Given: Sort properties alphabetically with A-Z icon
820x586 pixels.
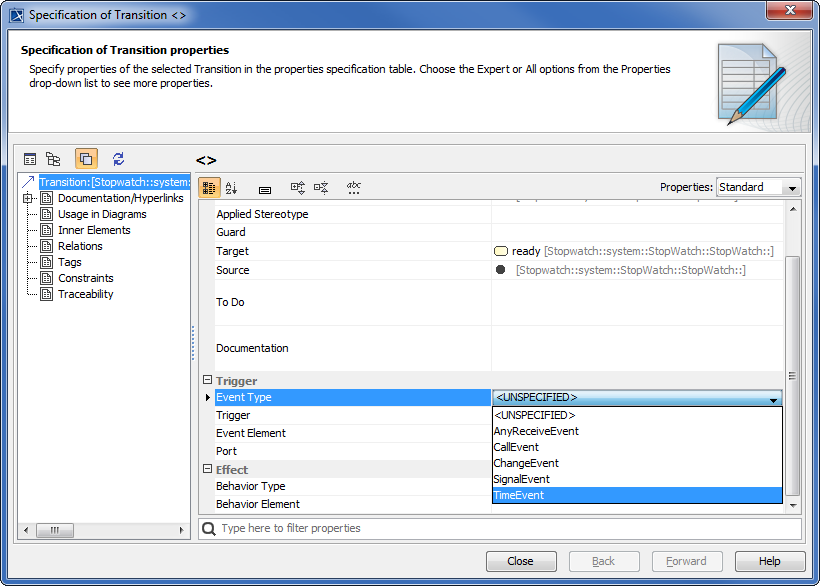Looking at the screenshot, I should [x=232, y=188].
